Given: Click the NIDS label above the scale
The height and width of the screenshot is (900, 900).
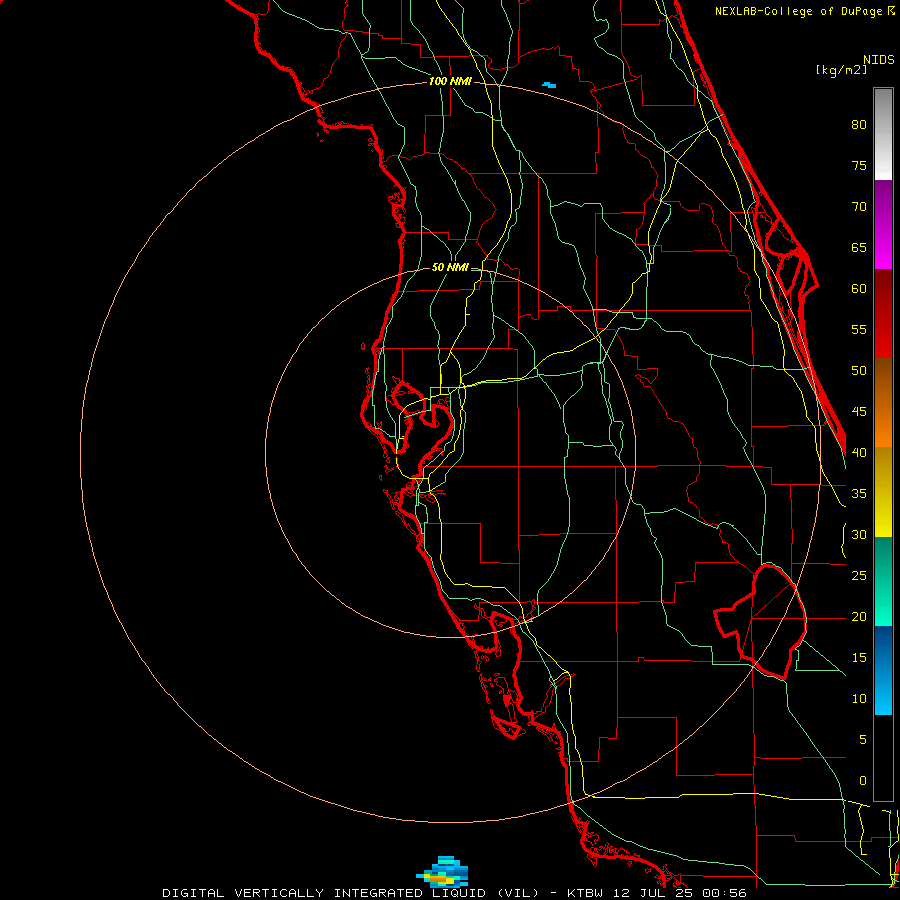Looking at the screenshot, I should [878, 60].
